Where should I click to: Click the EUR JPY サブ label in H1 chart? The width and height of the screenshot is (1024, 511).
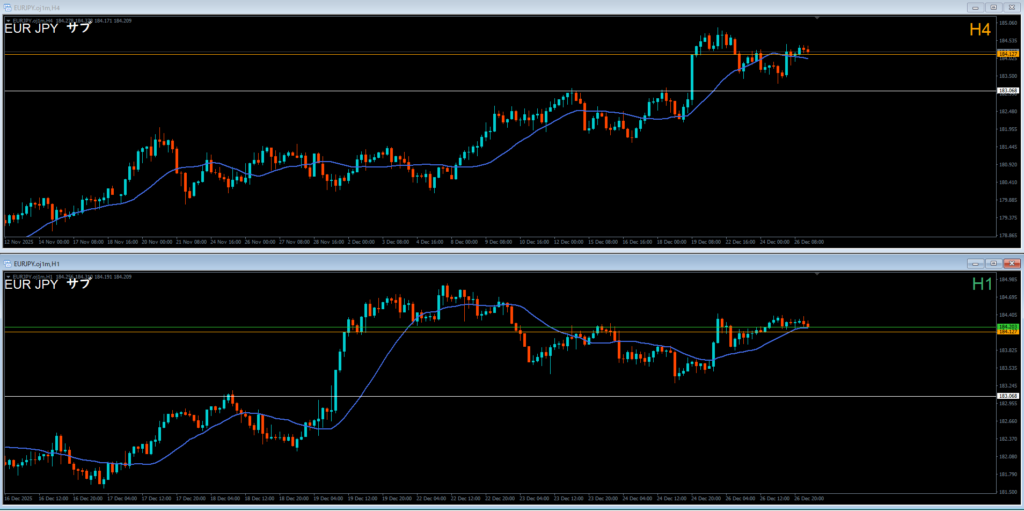[48, 284]
